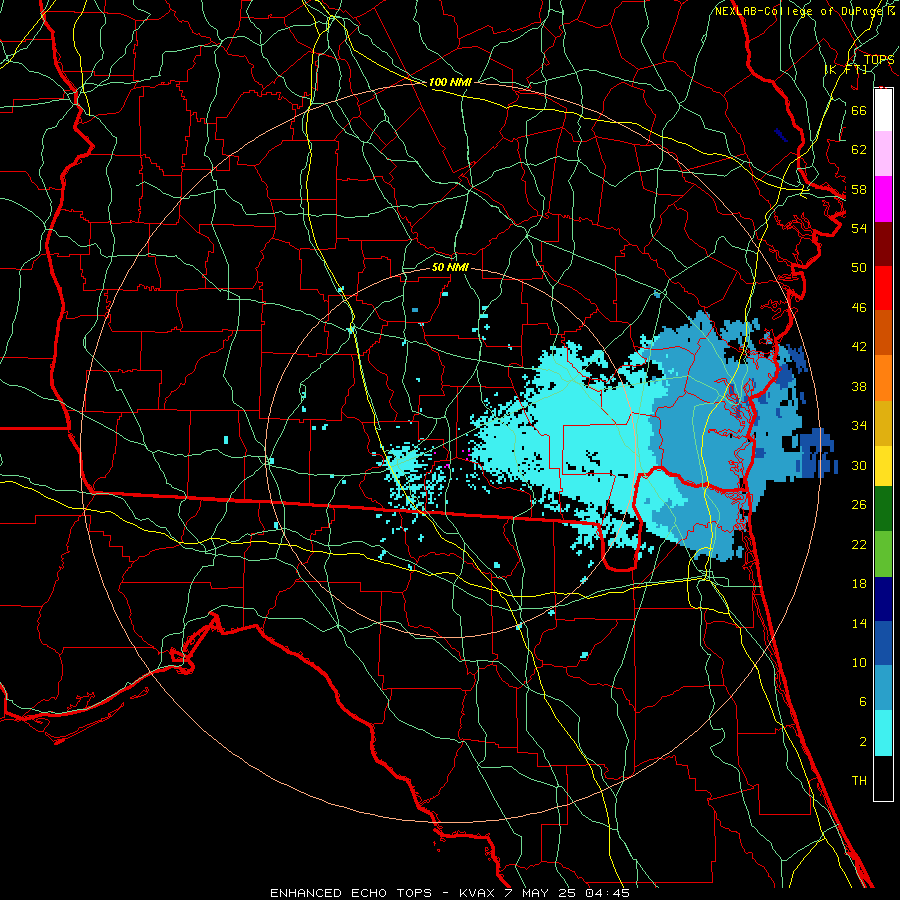Click the navy legend swatch

click(x=883, y=599)
